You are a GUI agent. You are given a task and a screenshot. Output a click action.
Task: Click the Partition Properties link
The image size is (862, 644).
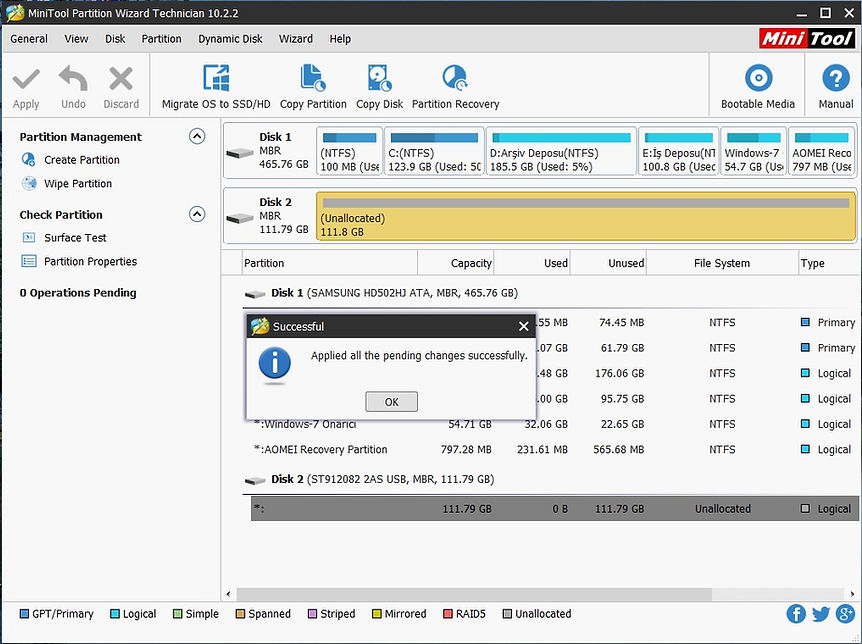[x=91, y=261]
